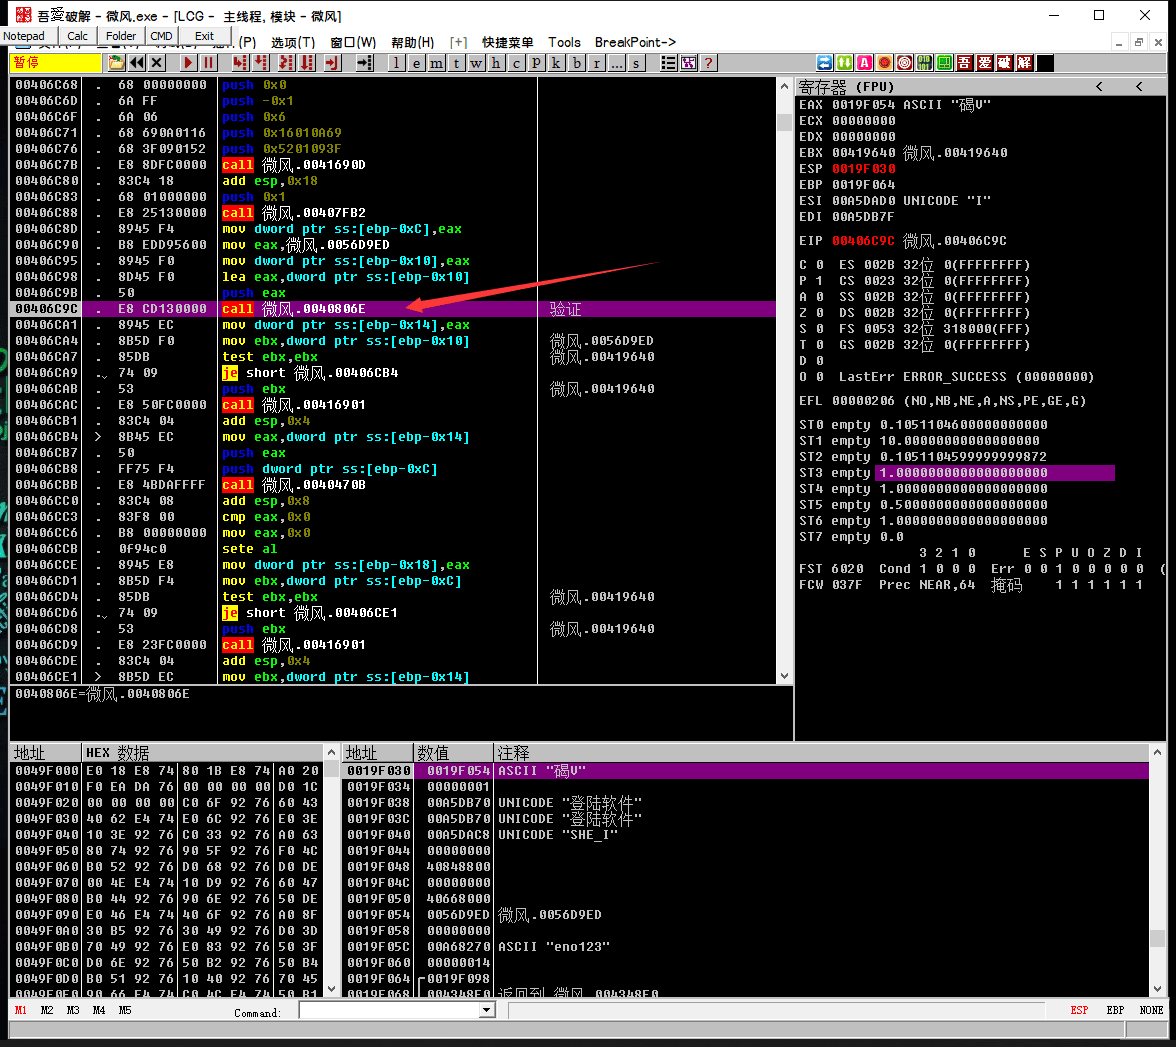Launch CMD from the shortcut bar
The image size is (1176, 1047).
click(x=161, y=36)
